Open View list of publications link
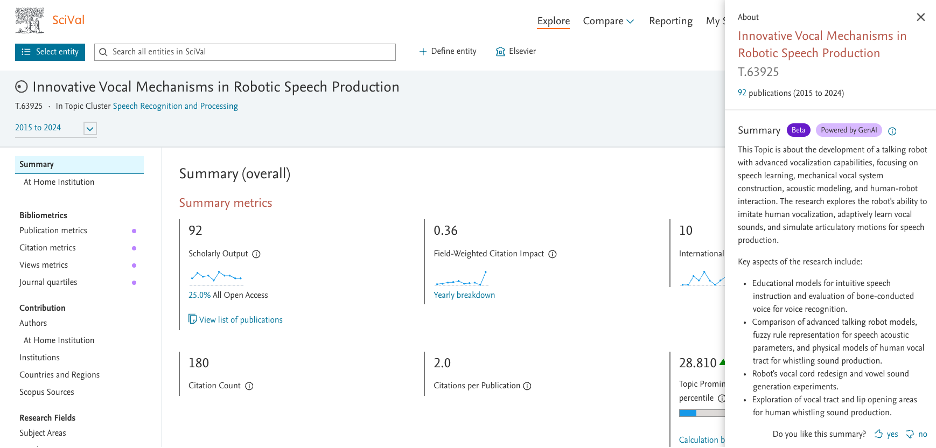The height and width of the screenshot is (448, 936). [x=235, y=320]
